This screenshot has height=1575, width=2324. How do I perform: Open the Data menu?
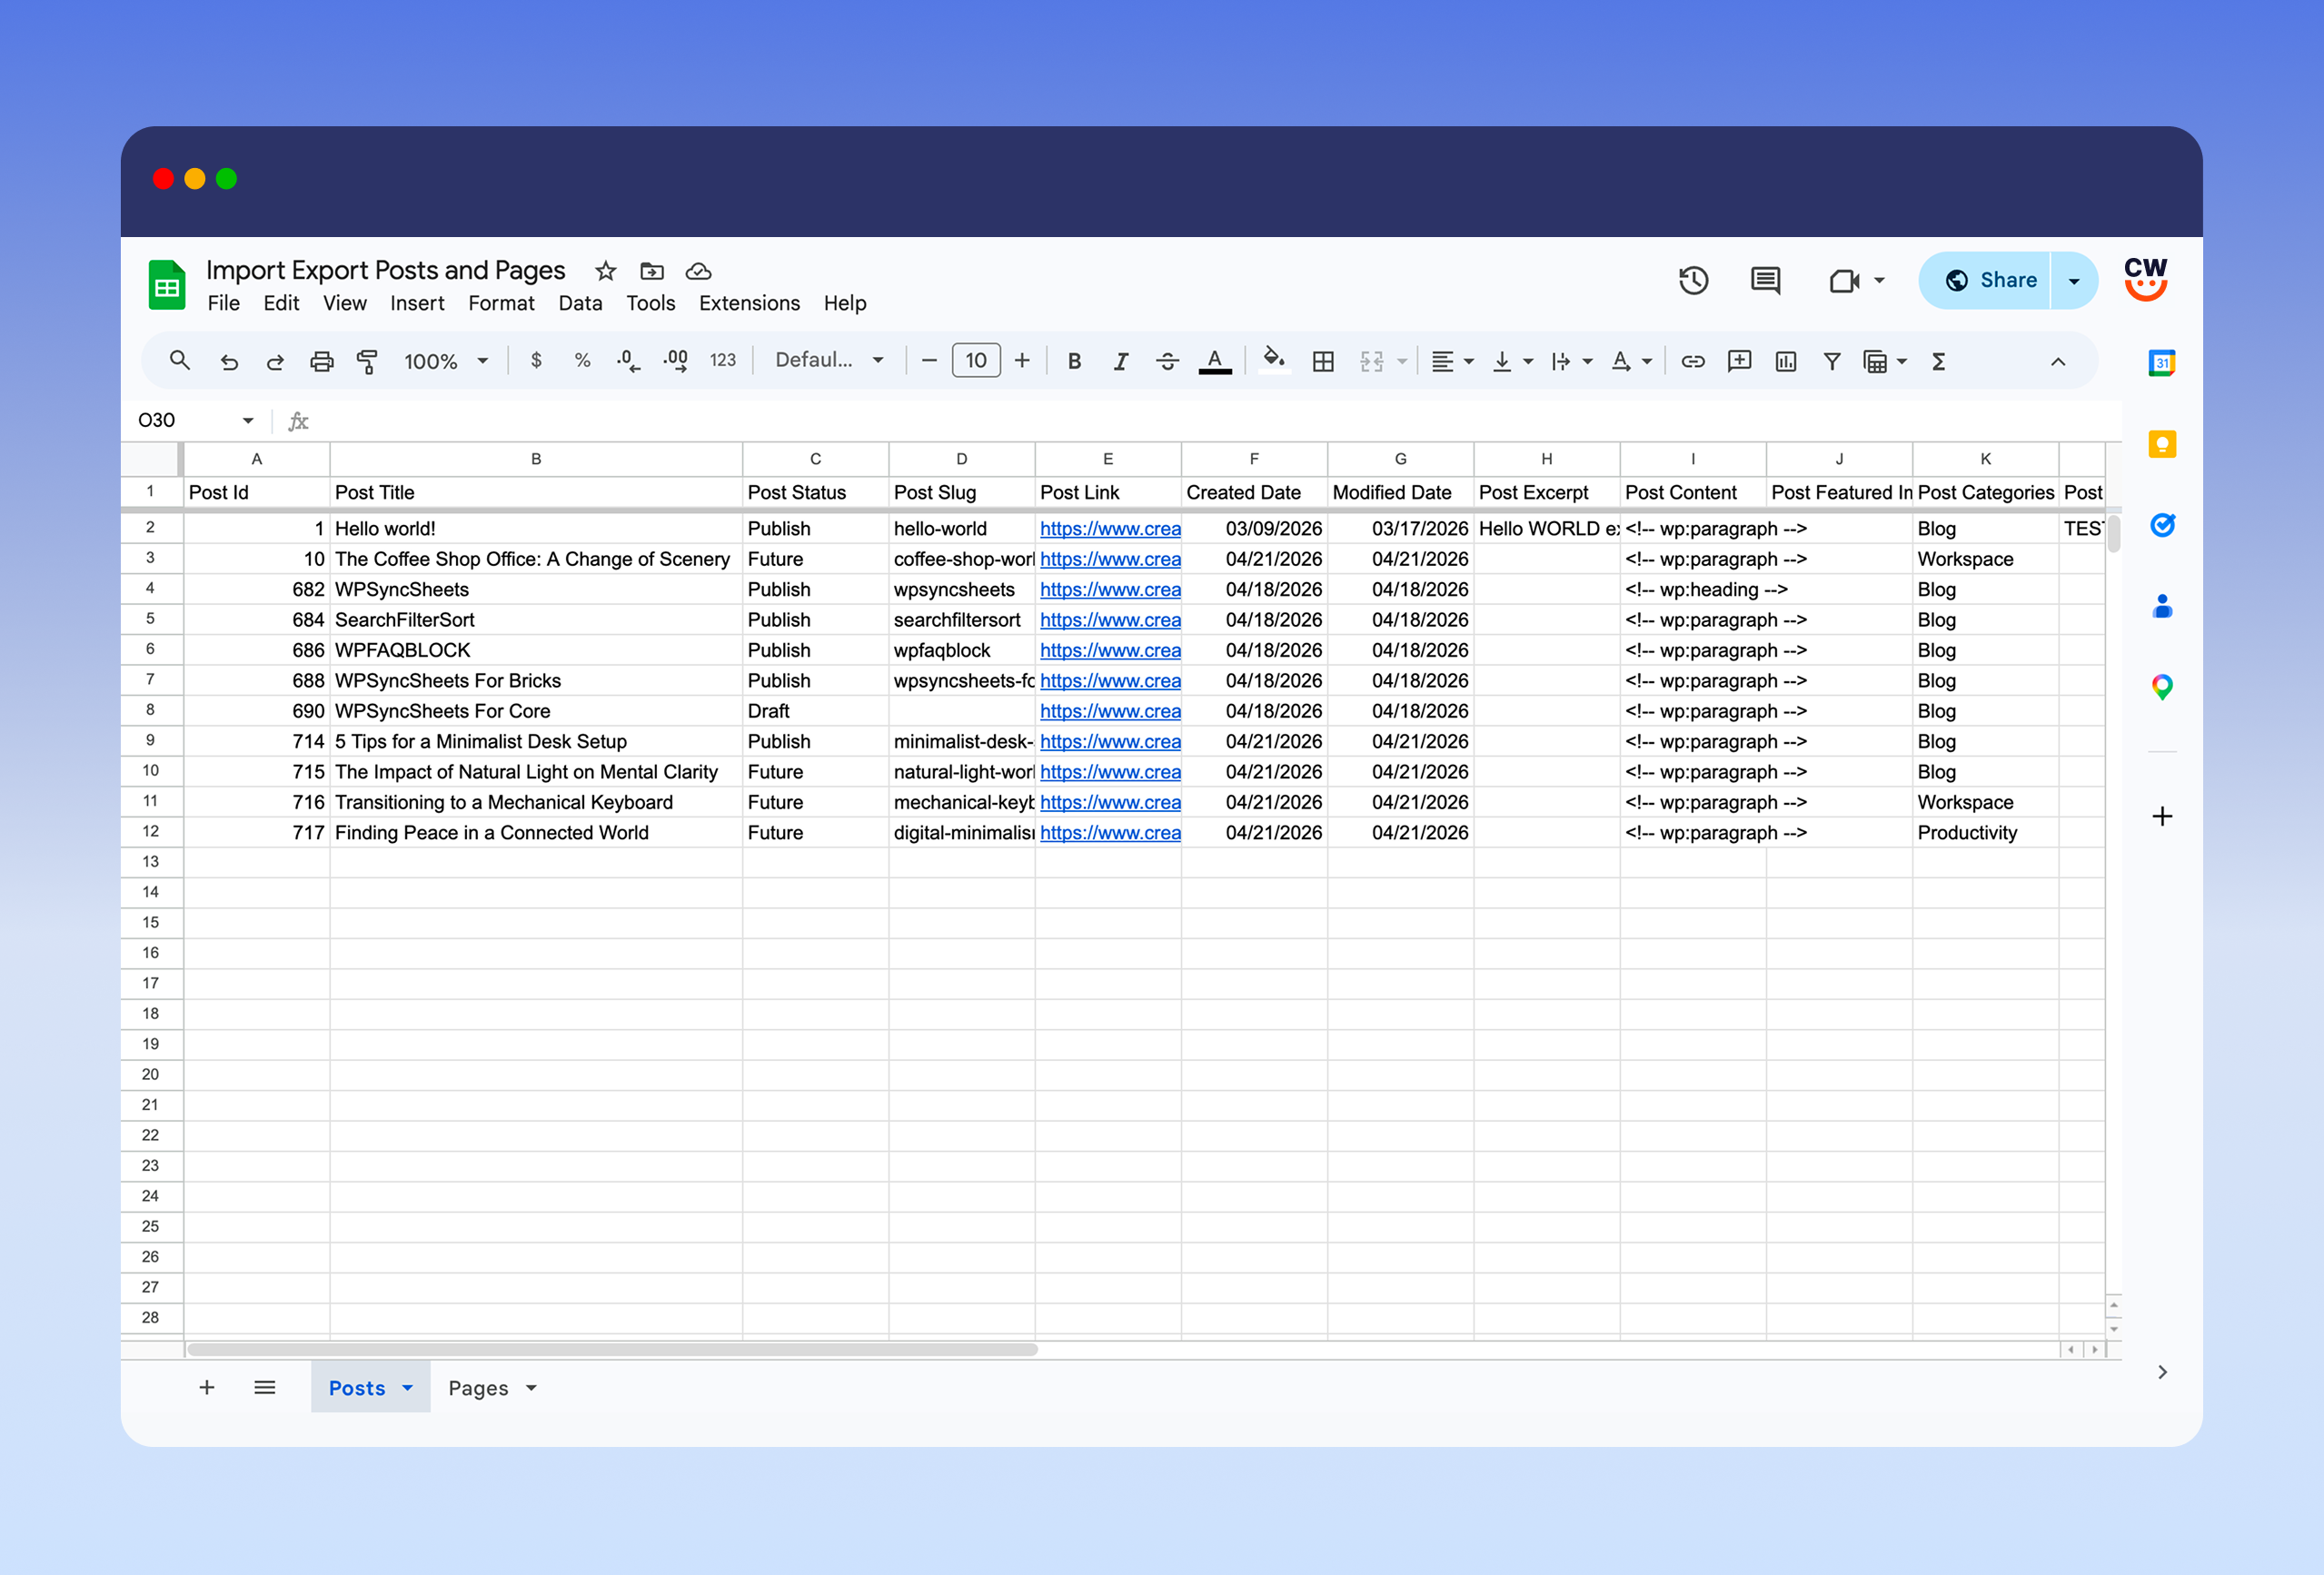point(580,303)
